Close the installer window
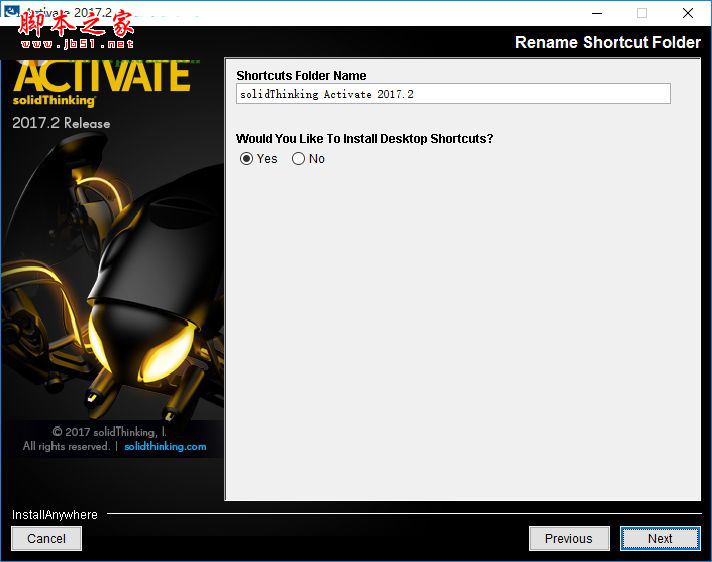Screen dimensions: 712x562 pos(688,13)
